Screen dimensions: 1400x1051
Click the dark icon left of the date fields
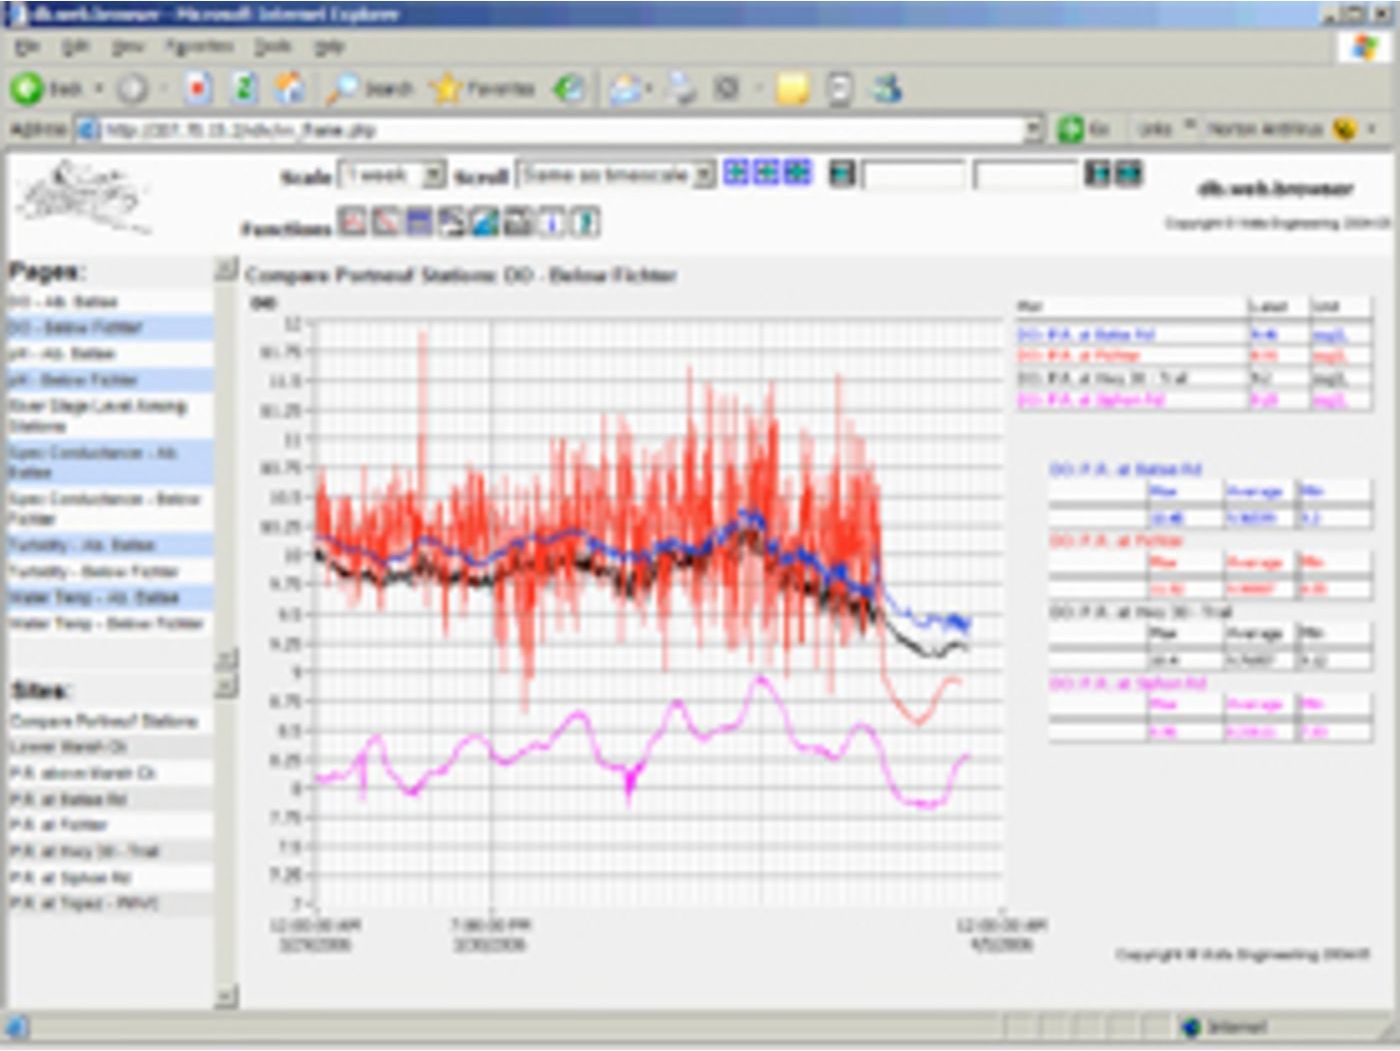(843, 174)
